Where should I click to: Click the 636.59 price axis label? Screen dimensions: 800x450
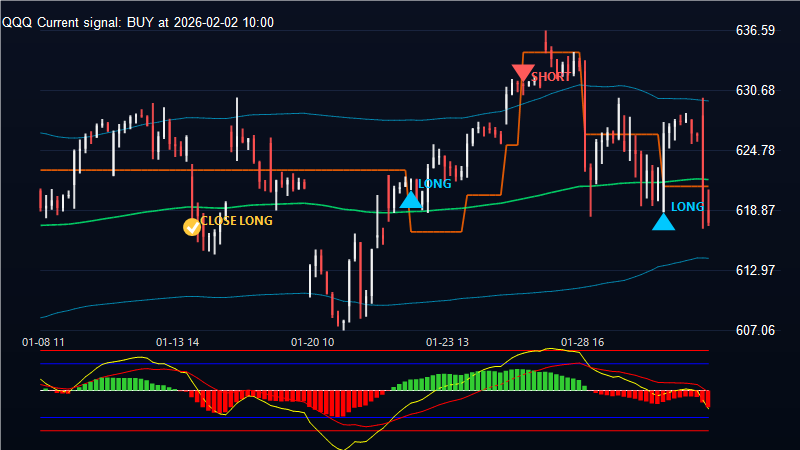click(x=755, y=31)
